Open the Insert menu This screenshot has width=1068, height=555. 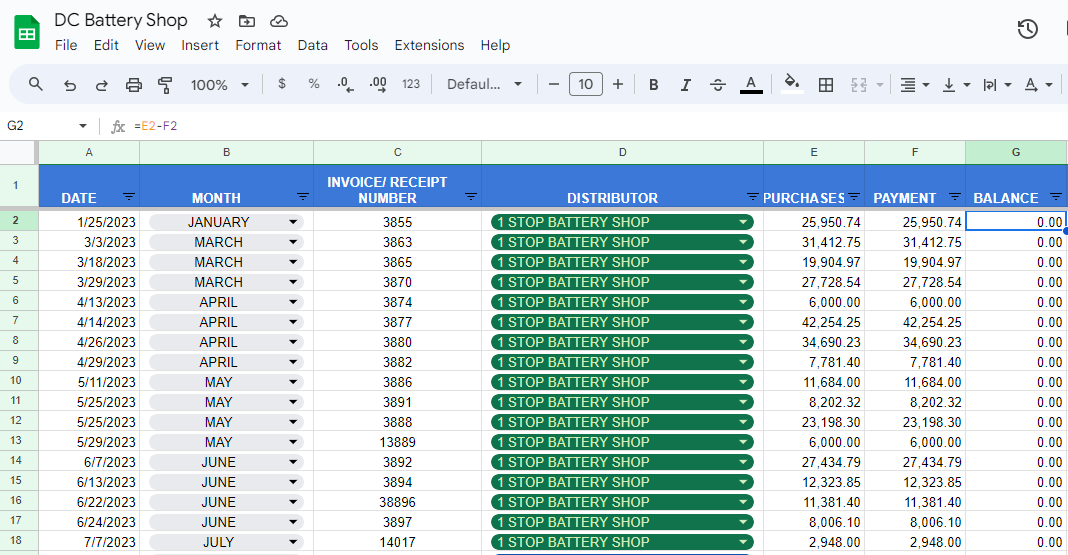coord(200,45)
